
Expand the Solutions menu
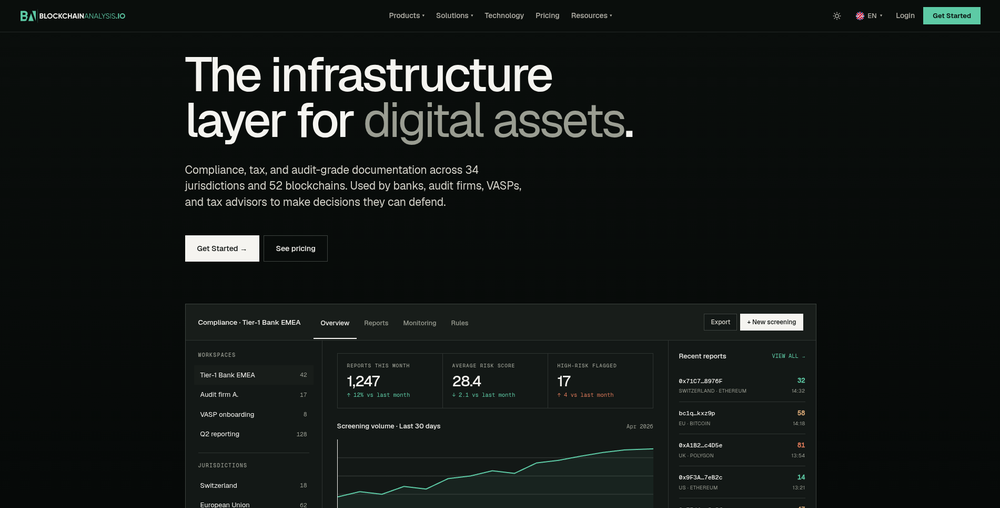454,16
